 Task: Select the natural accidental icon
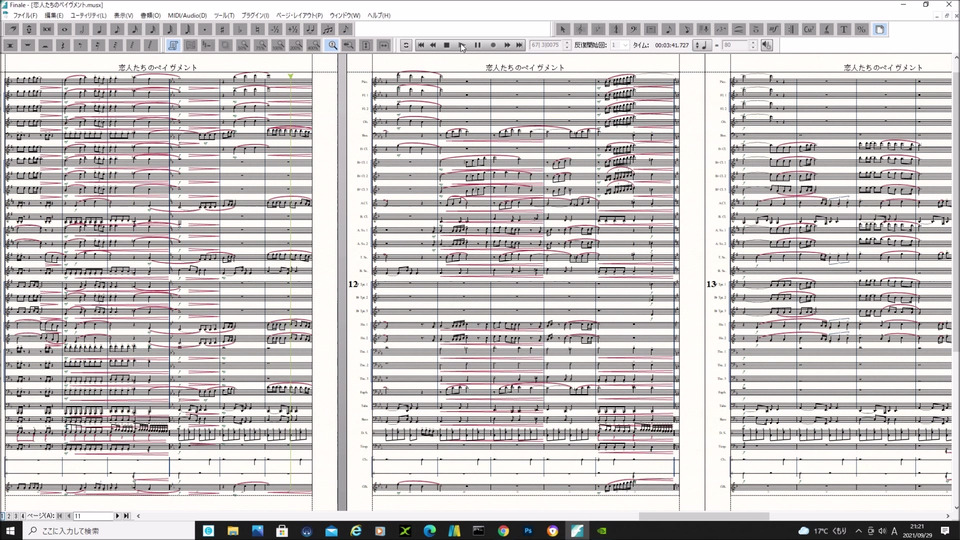[x=258, y=29]
